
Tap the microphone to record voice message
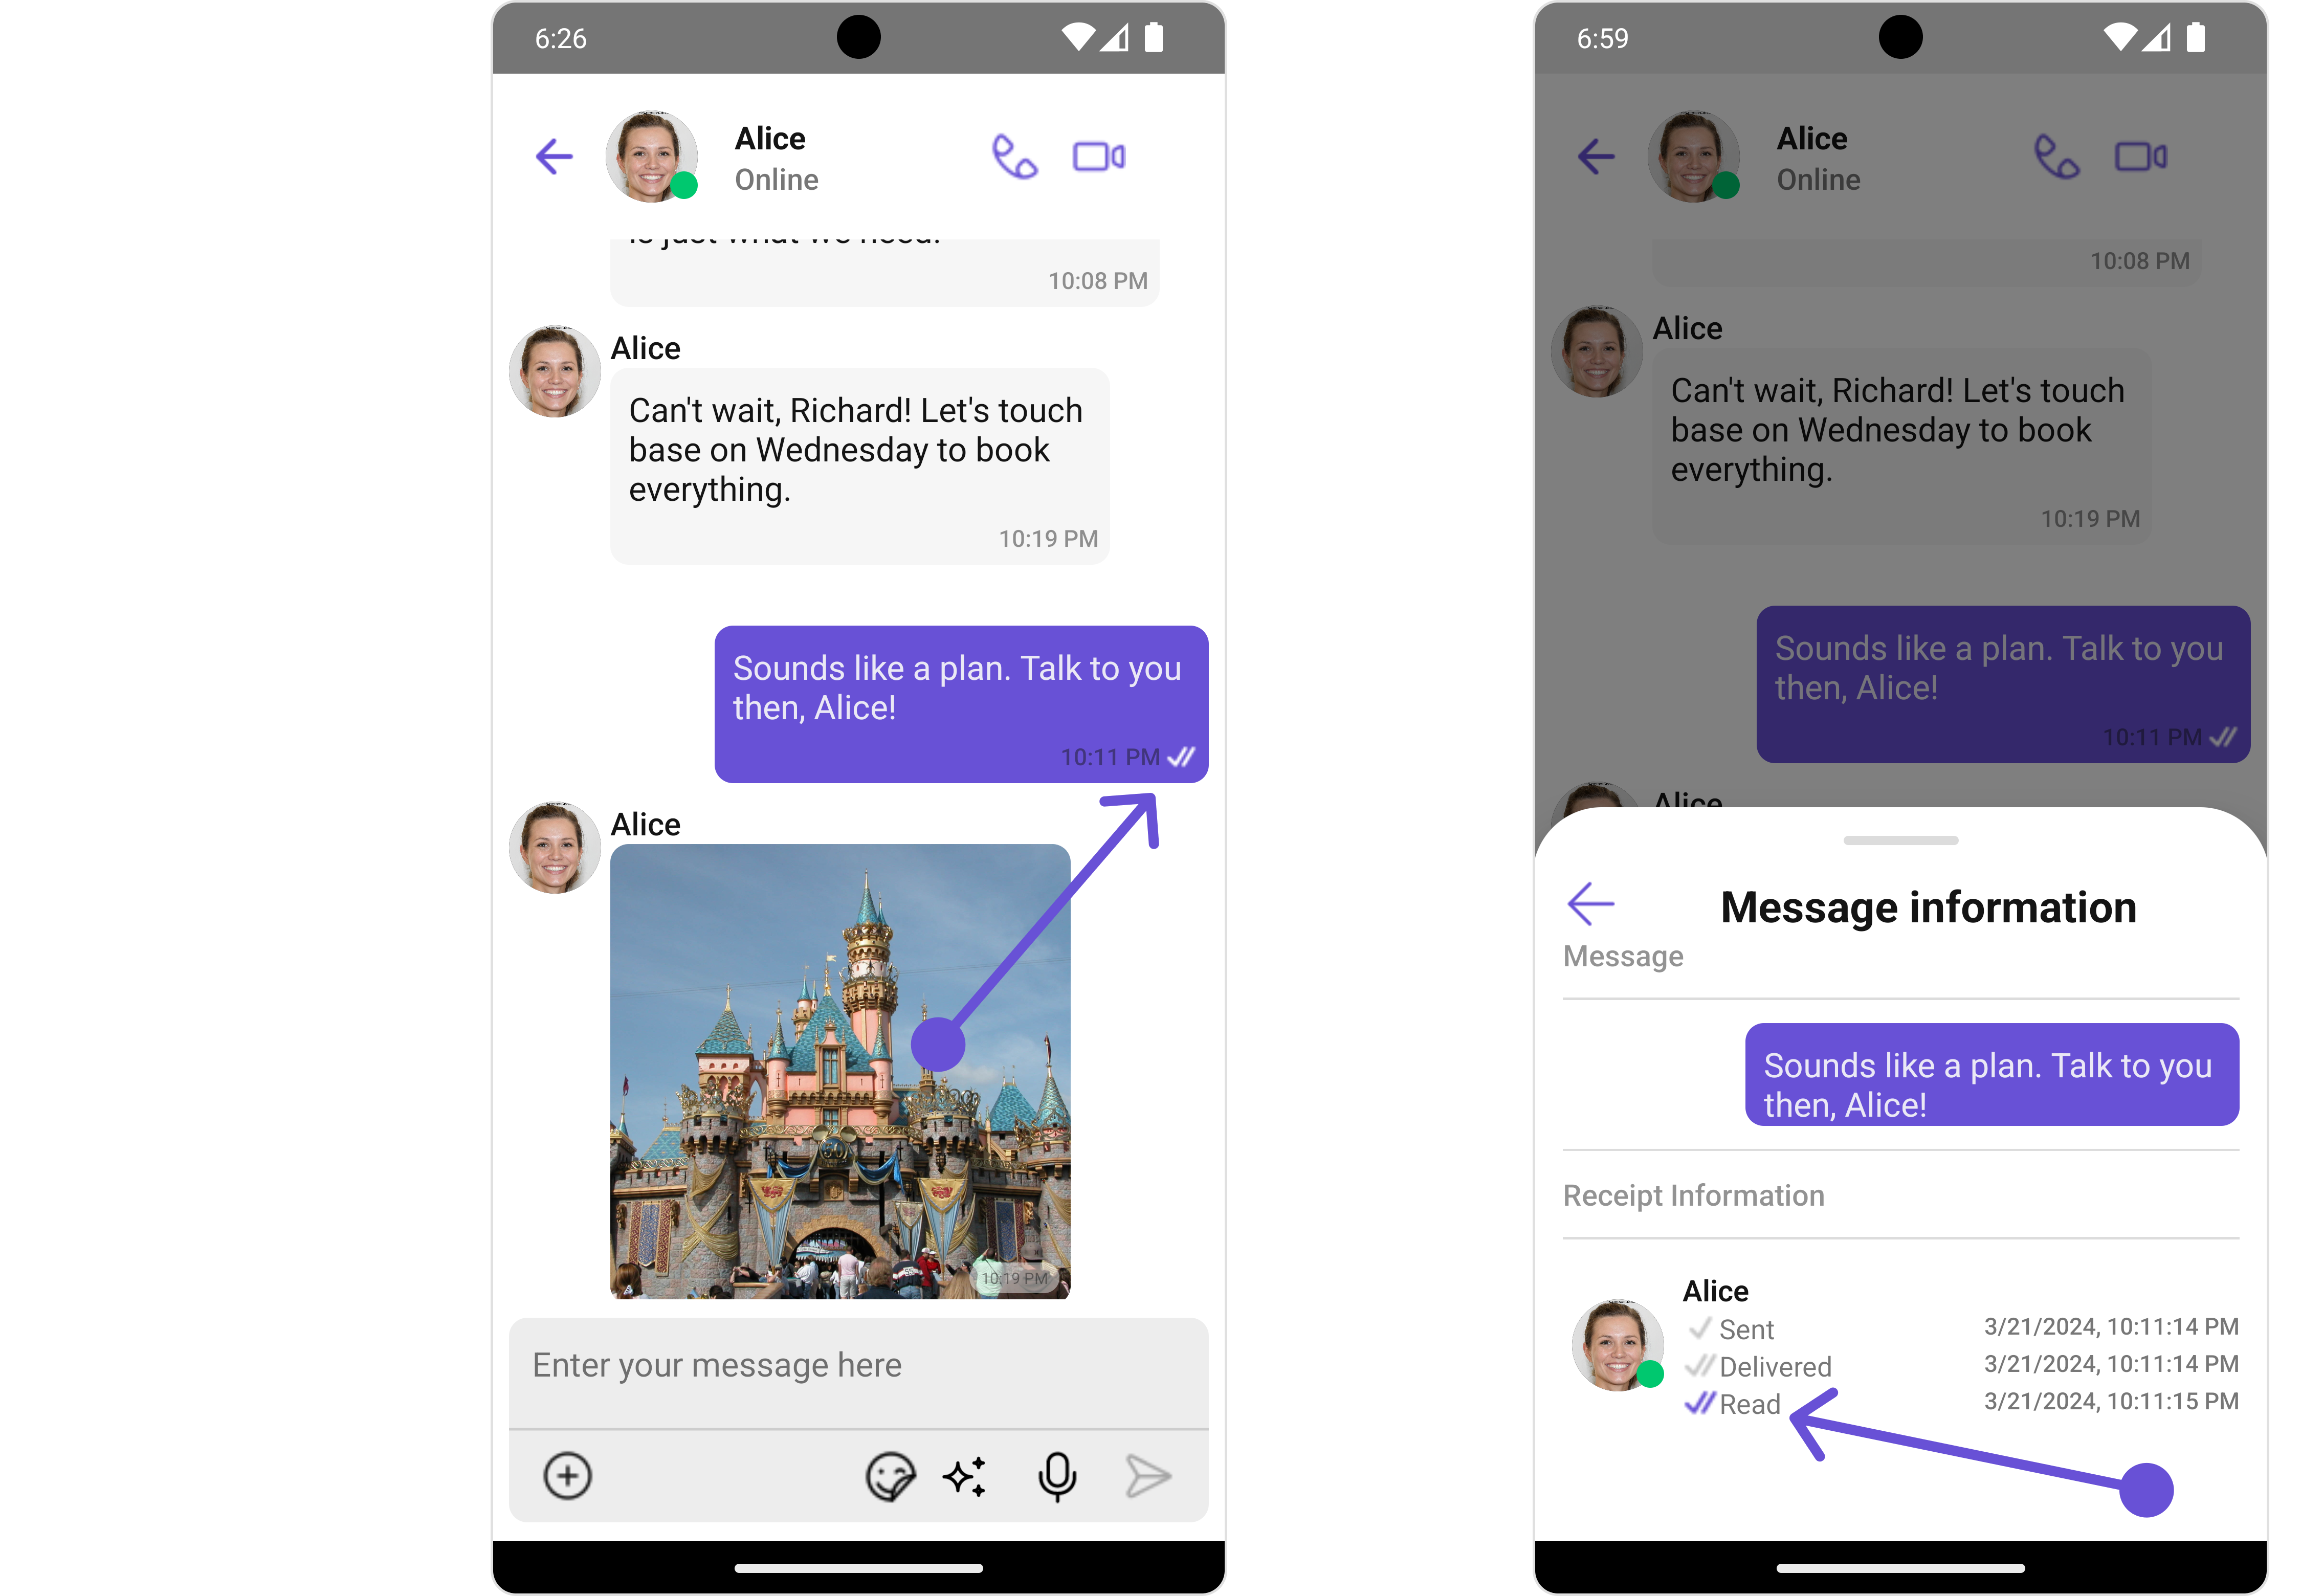tap(1056, 1476)
